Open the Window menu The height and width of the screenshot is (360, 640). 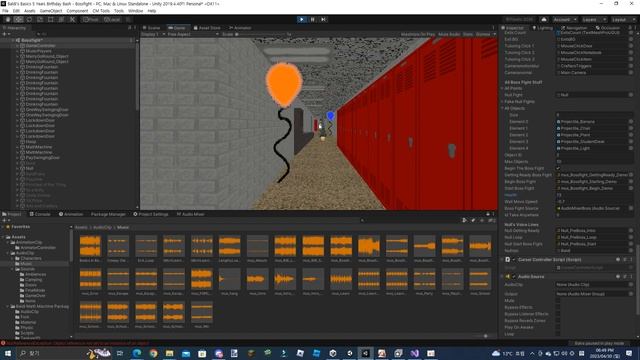(136, 11)
